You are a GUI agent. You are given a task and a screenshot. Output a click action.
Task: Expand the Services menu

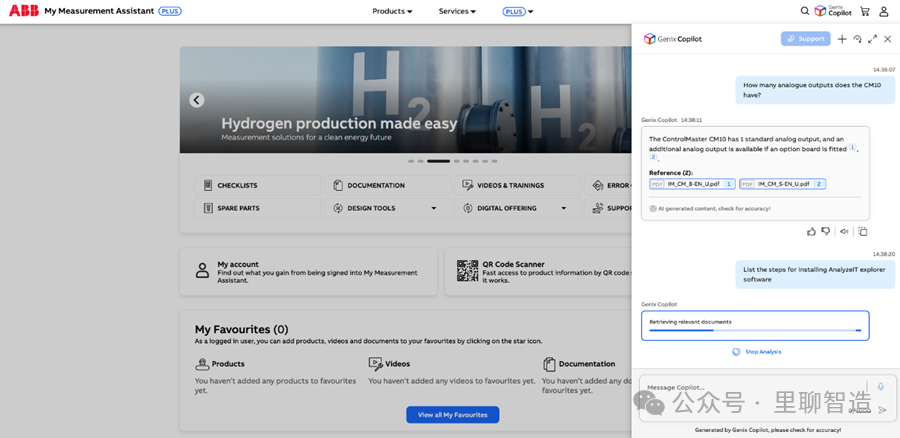click(457, 11)
